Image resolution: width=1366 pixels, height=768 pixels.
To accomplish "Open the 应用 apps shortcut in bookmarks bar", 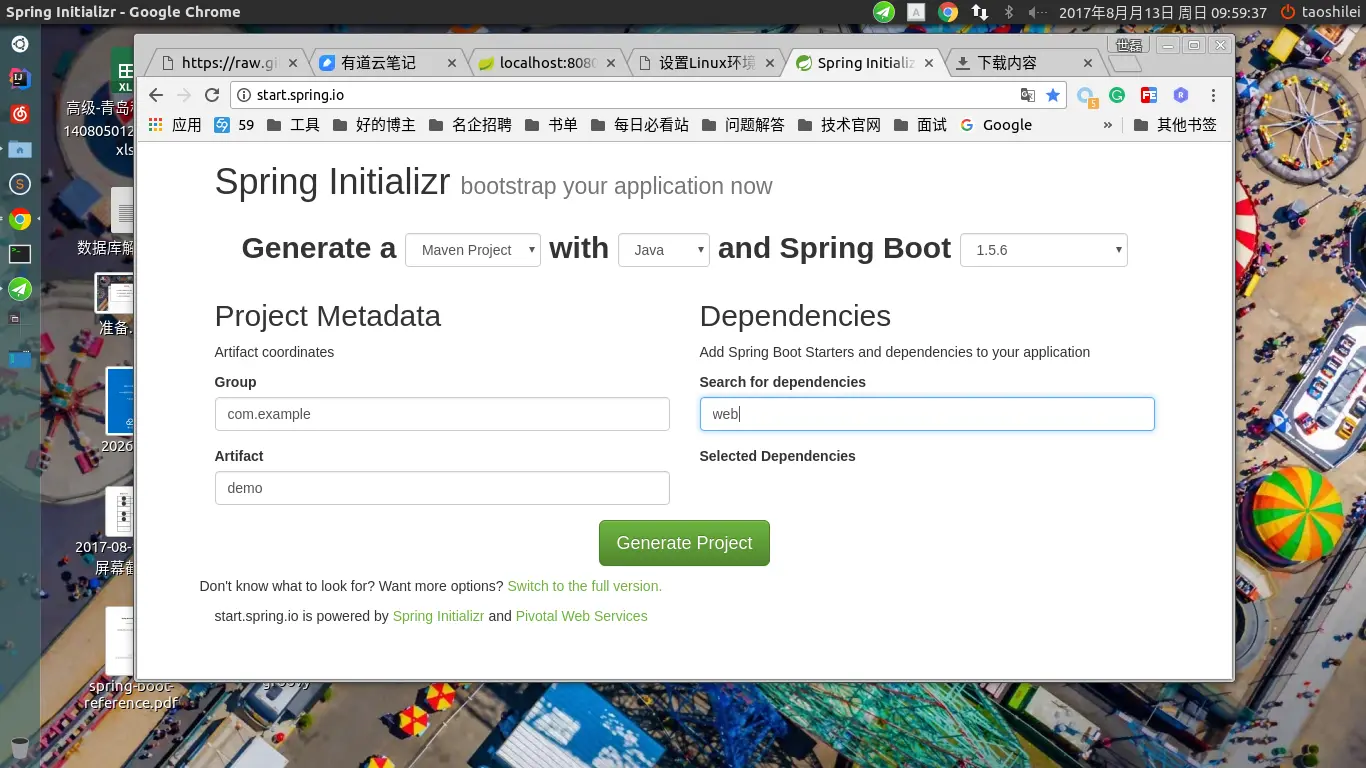I will pos(175,125).
